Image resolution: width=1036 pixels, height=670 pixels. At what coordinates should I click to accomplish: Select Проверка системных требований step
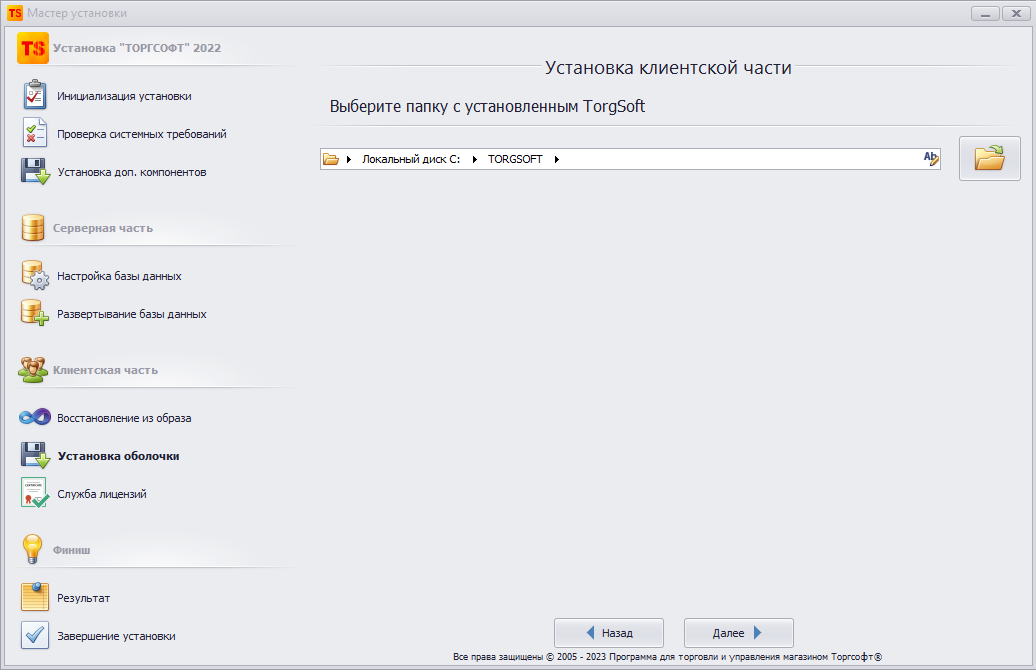tap(141, 134)
